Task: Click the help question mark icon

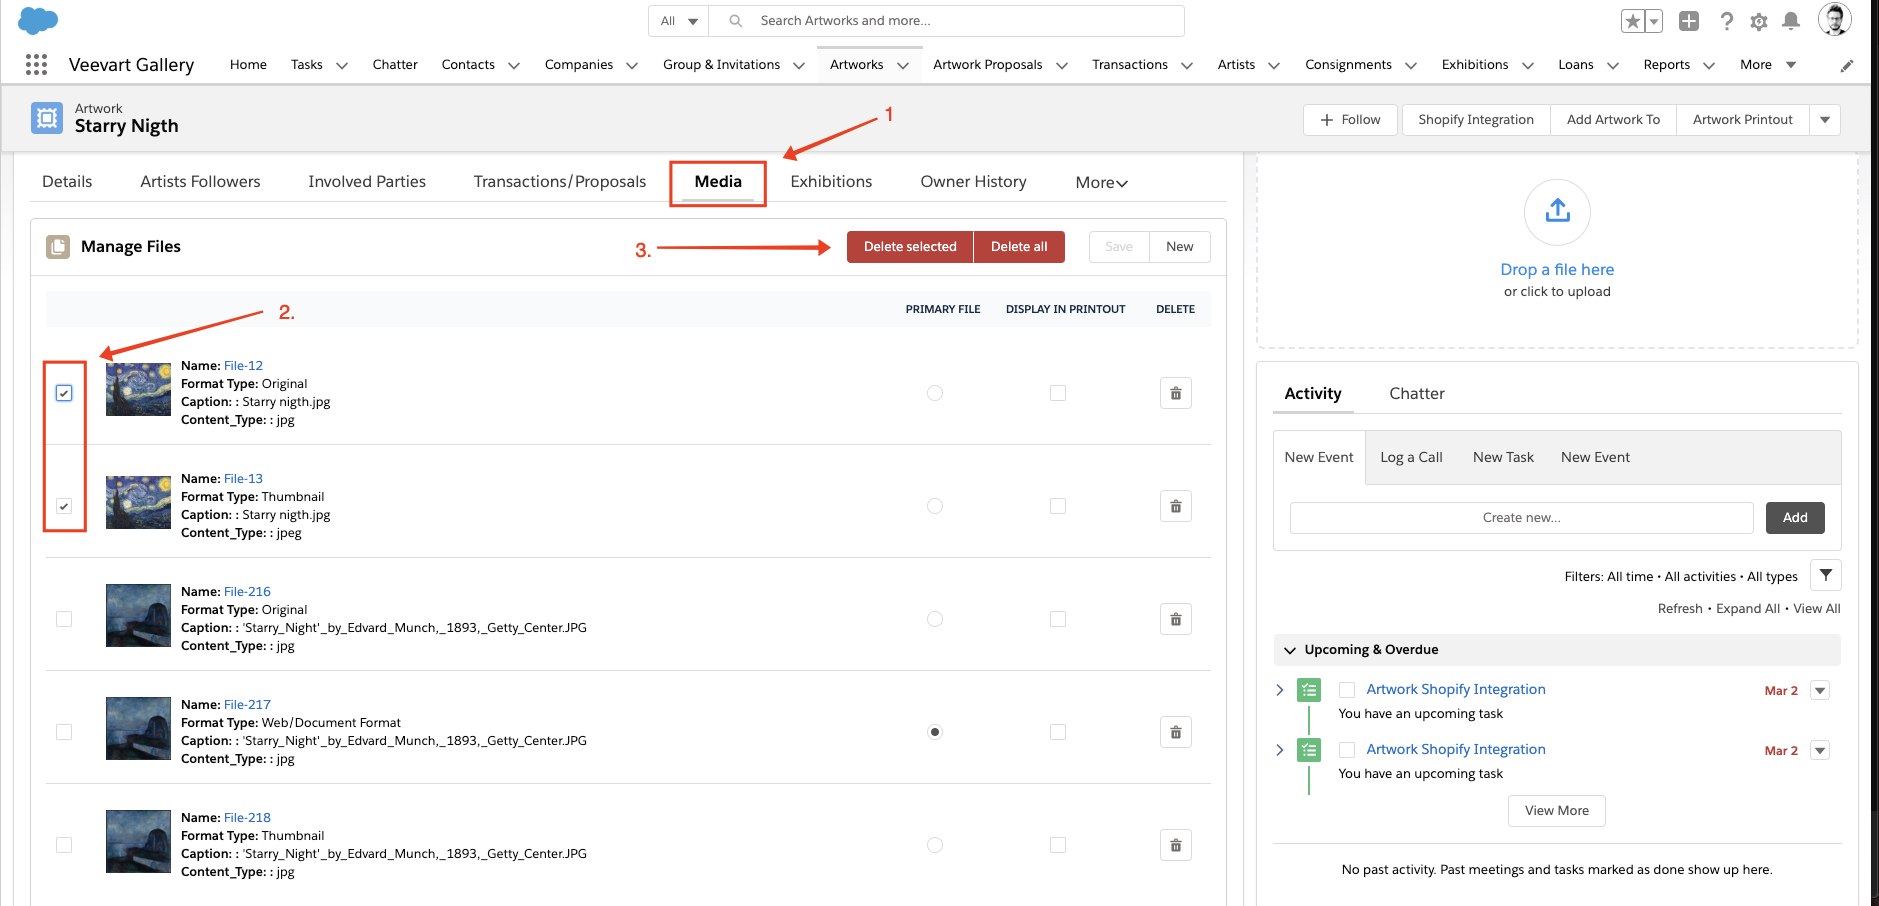Action: click(x=1727, y=21)
